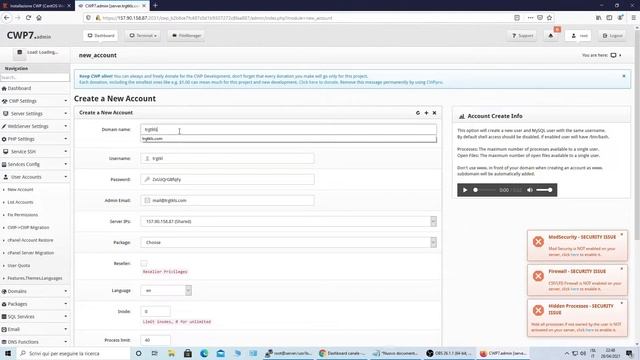This screenshot has height=360, width=640.
Task: Collapse User Accounts in the sidebar
Action: (35, 177)
